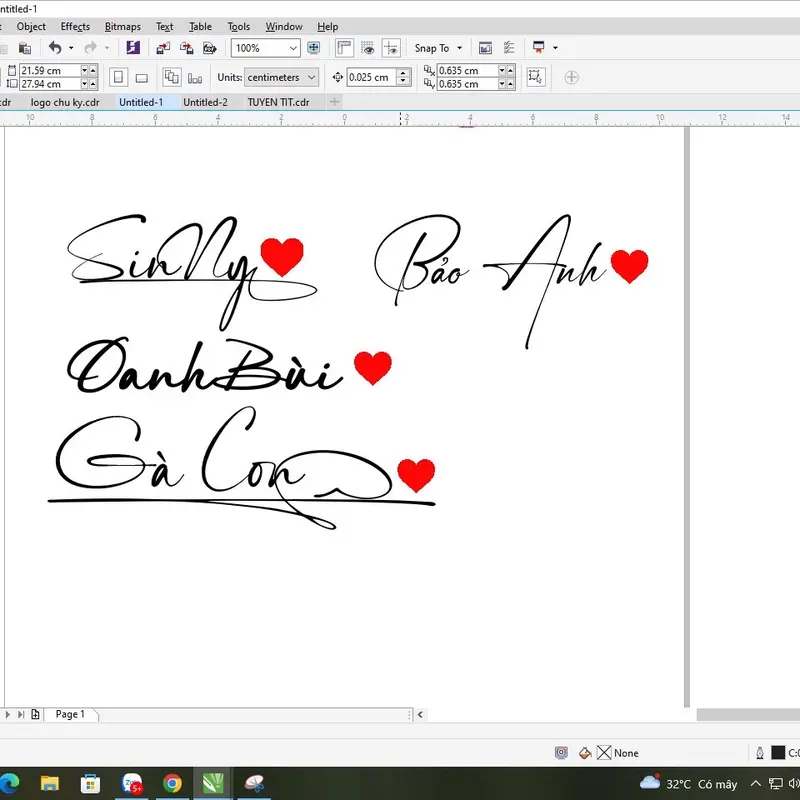Open the Table menu
The image size is (800, 800).
tap(200, 27)
